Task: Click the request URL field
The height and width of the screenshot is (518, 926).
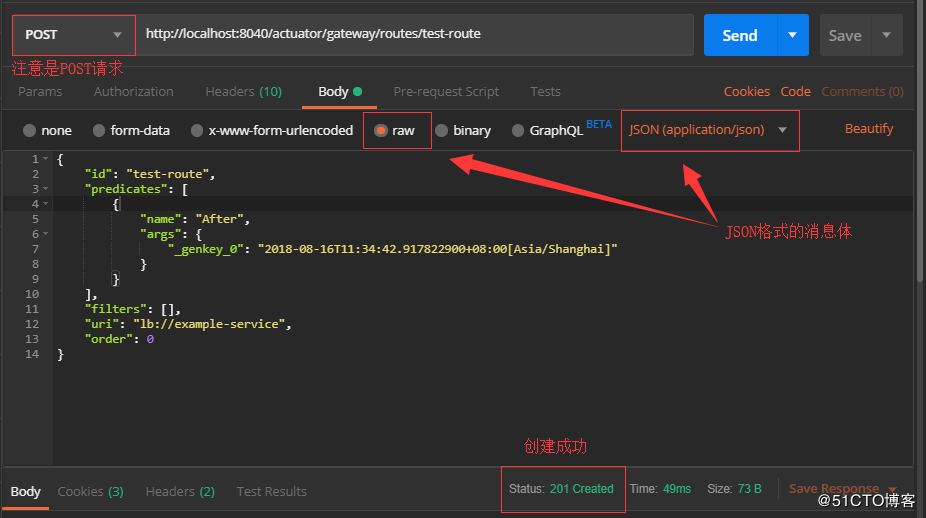Action: (x=415, y=34)
